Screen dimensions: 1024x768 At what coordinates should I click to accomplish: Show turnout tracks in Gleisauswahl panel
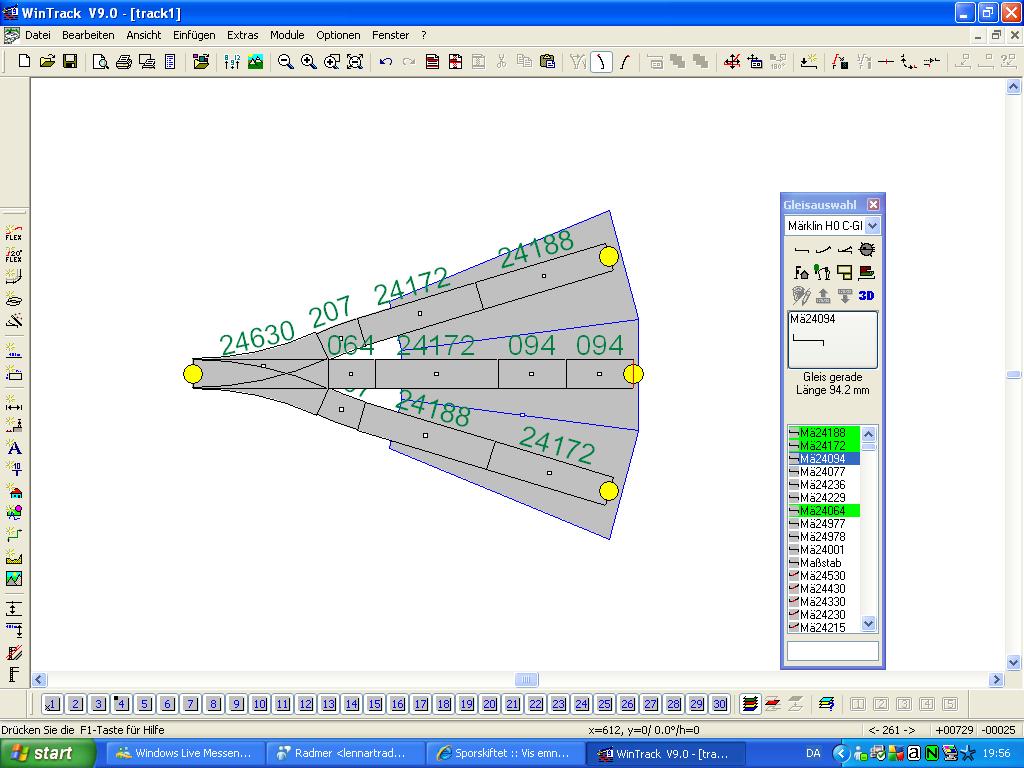844,249
